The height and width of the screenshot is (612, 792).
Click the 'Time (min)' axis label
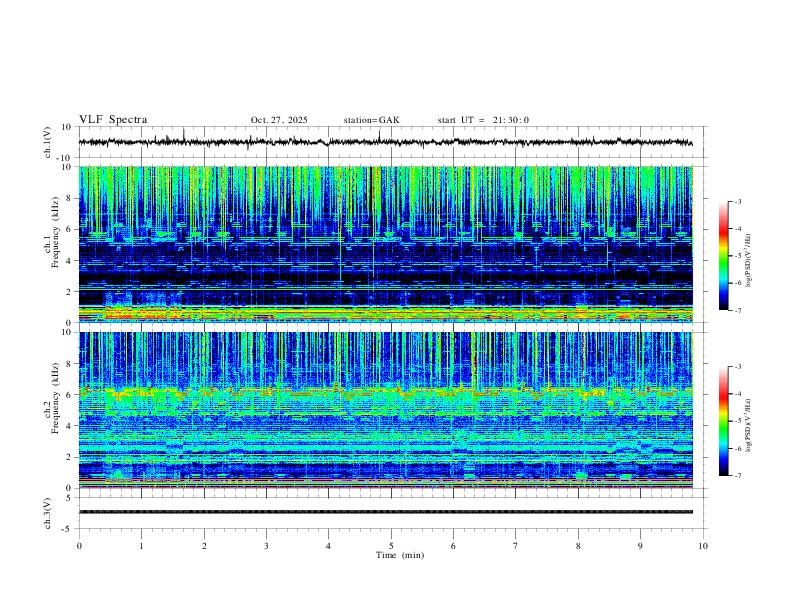coord(400,555)
